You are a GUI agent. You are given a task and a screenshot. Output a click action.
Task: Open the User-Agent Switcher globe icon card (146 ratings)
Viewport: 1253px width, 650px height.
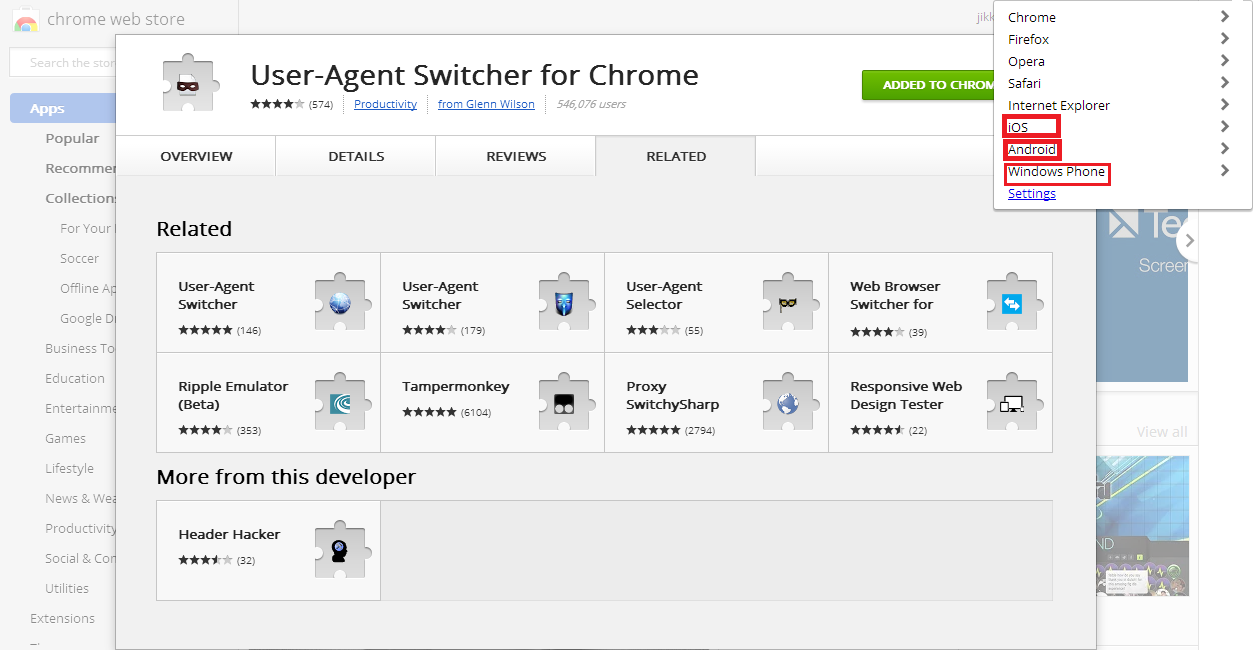[268, 302]
